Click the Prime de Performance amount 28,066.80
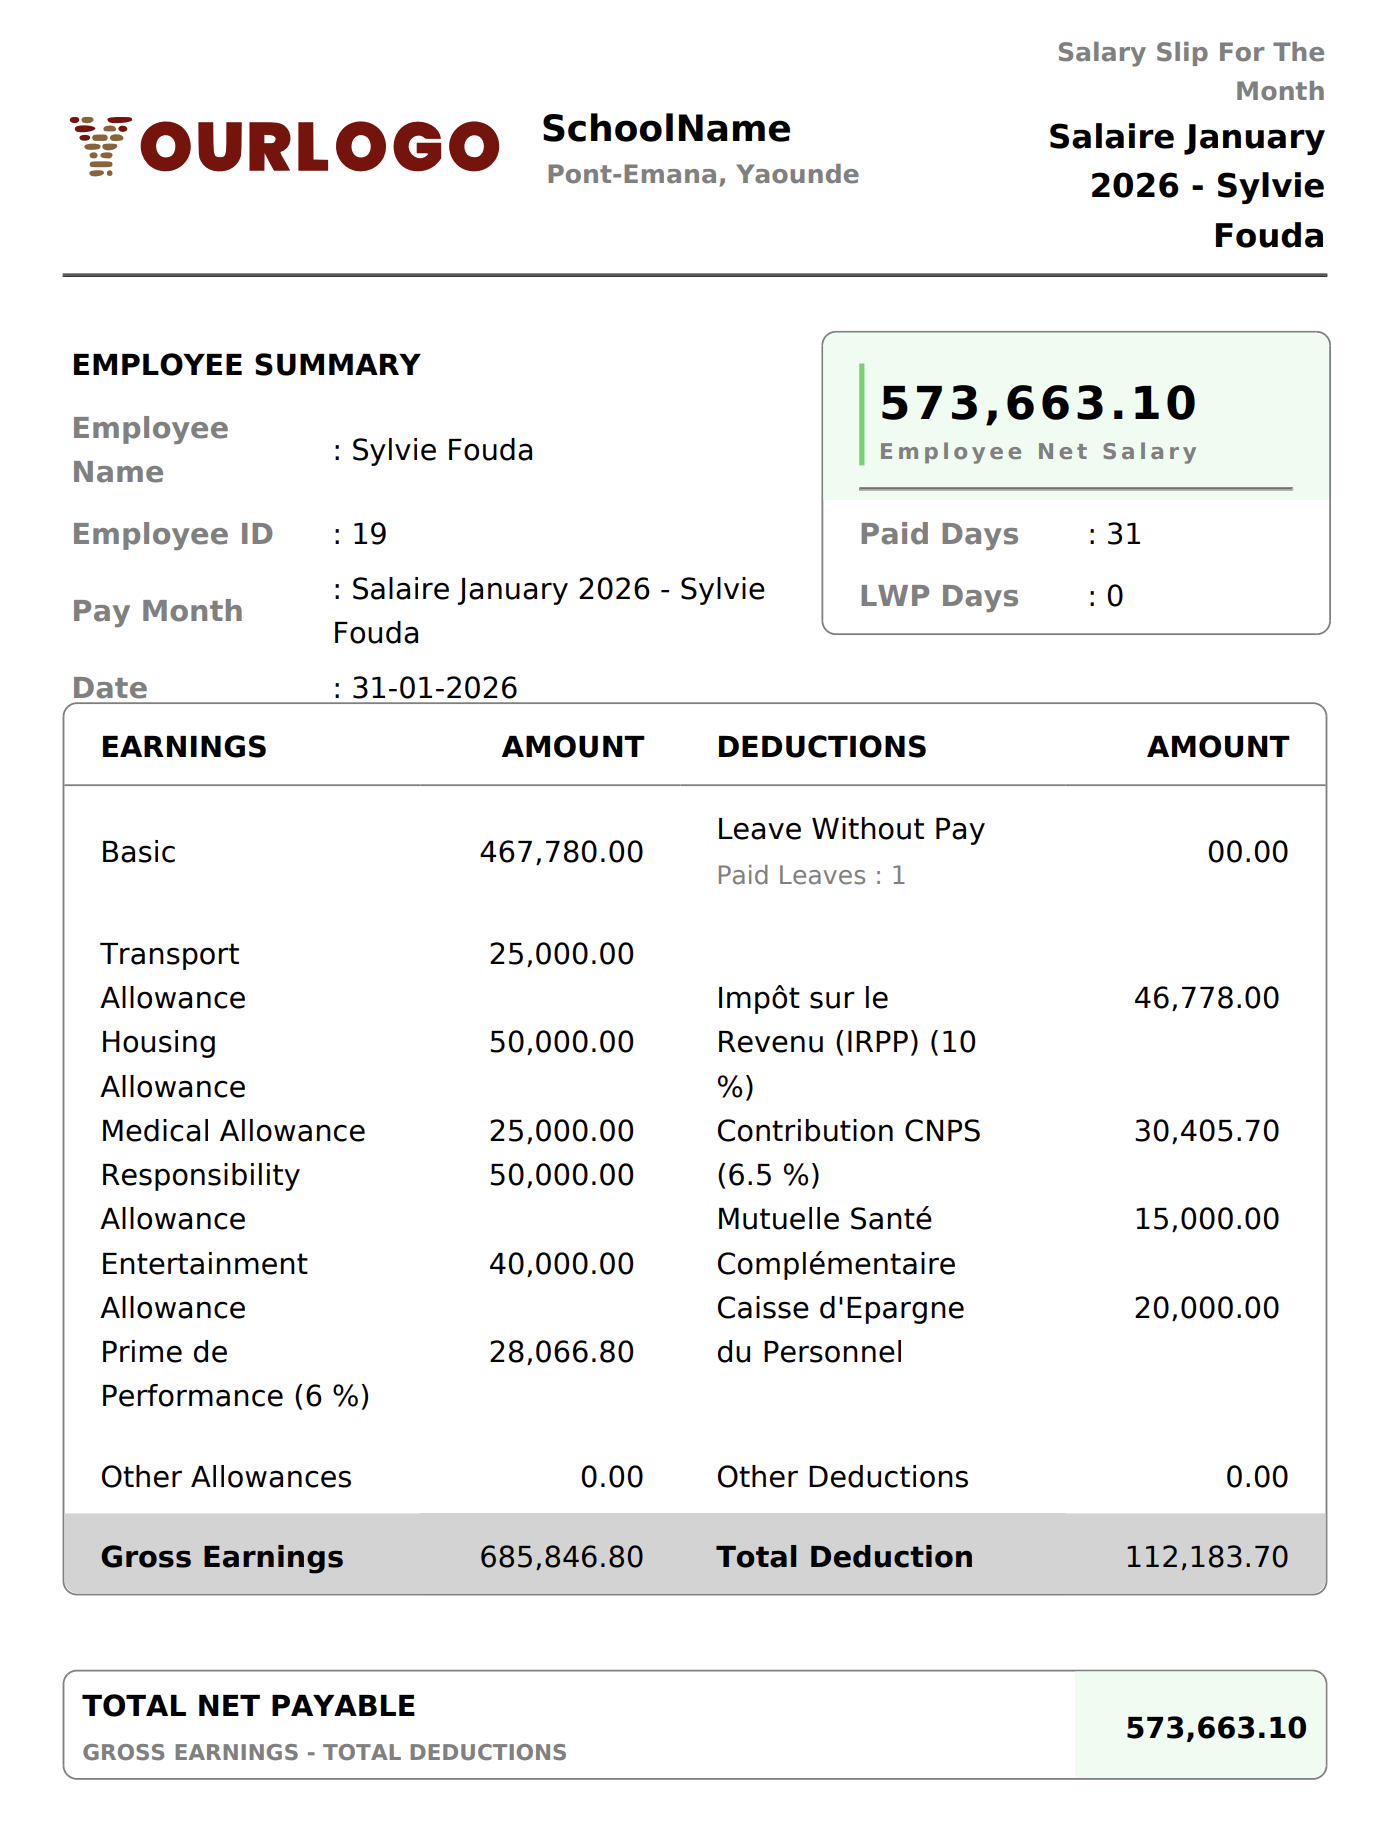1394x1838 pixels. pos(561,1352)
